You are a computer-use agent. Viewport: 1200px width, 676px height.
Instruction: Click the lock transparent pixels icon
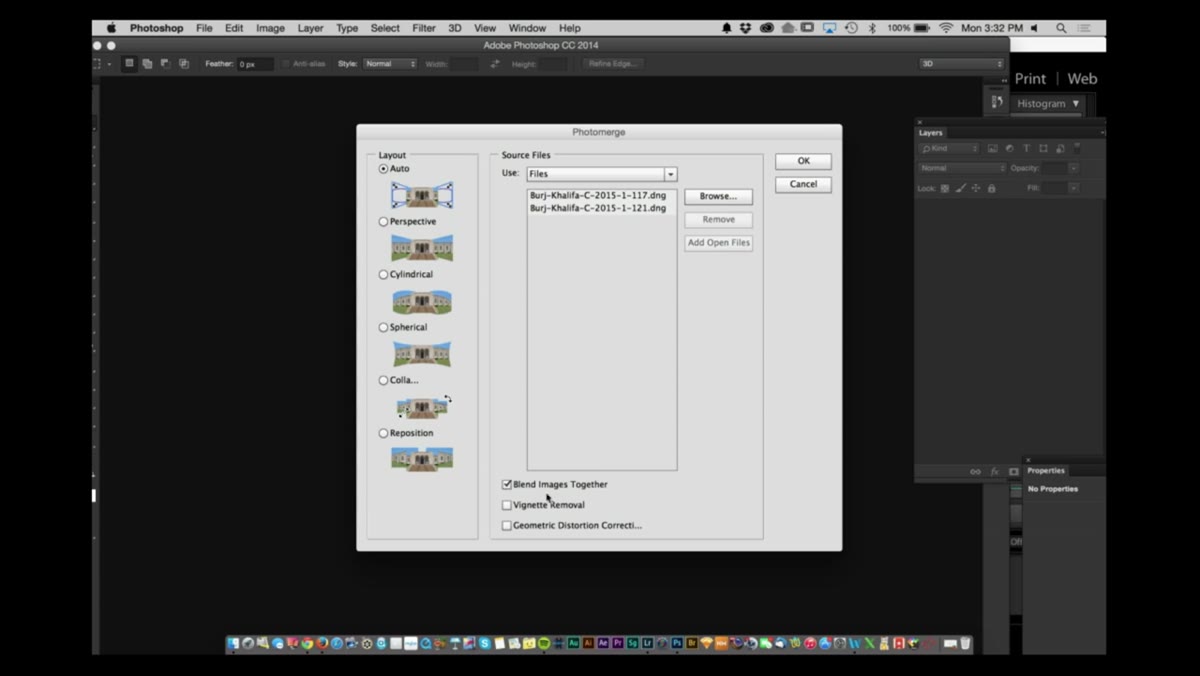(x=945, y=188)
